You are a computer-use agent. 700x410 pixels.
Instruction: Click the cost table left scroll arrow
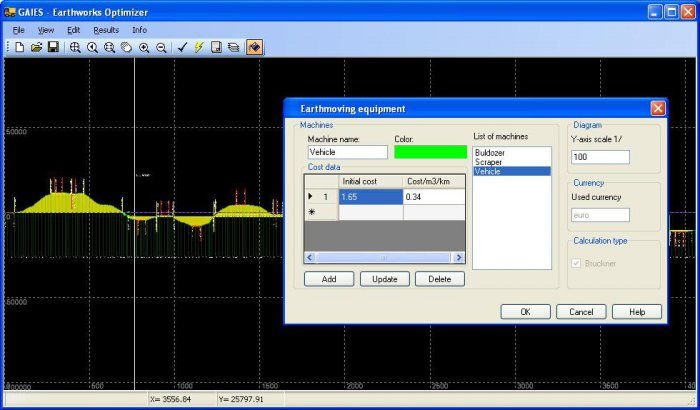pyautogui.click(x=310, y=257)
